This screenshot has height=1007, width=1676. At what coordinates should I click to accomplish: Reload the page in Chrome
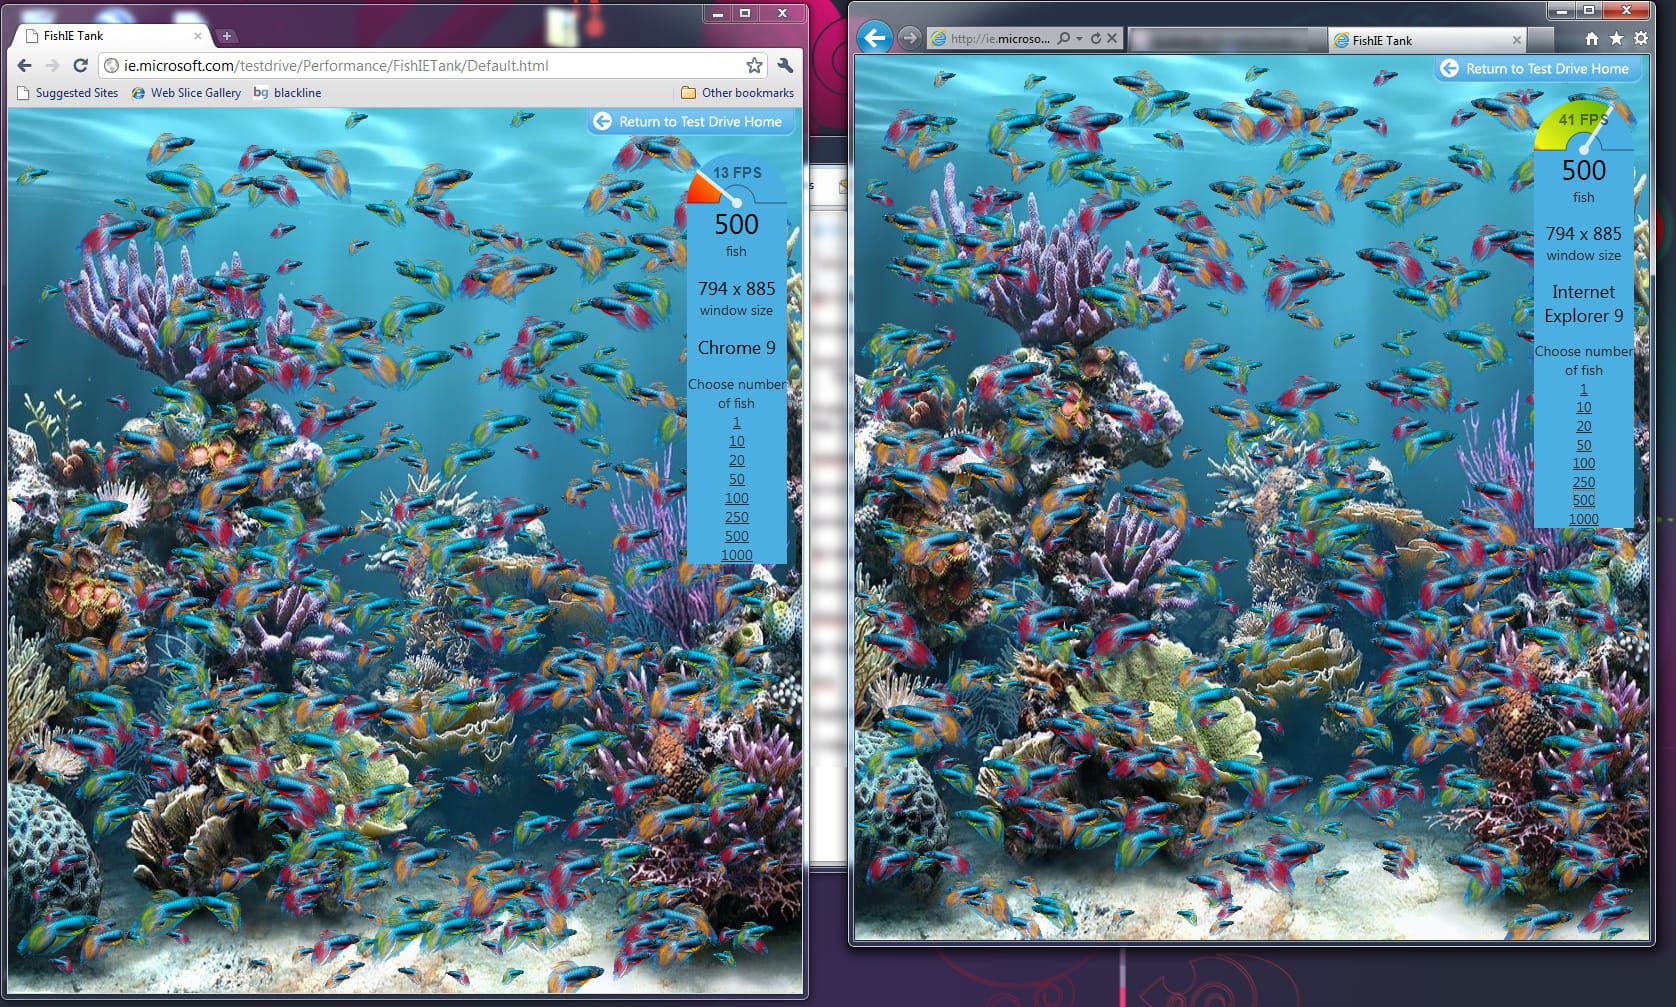tap(81, 65)
